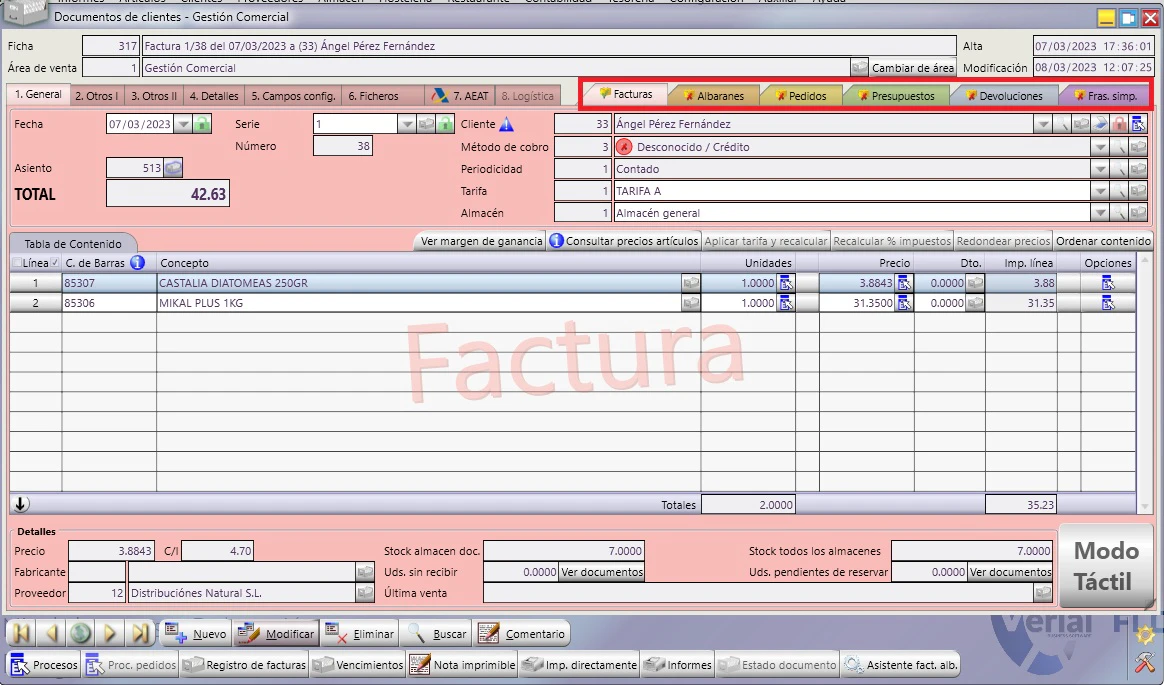Click the blue info icon beside C. de Barras
The width and height of the screenshot is (1164, 685).
tap(137, 262)
